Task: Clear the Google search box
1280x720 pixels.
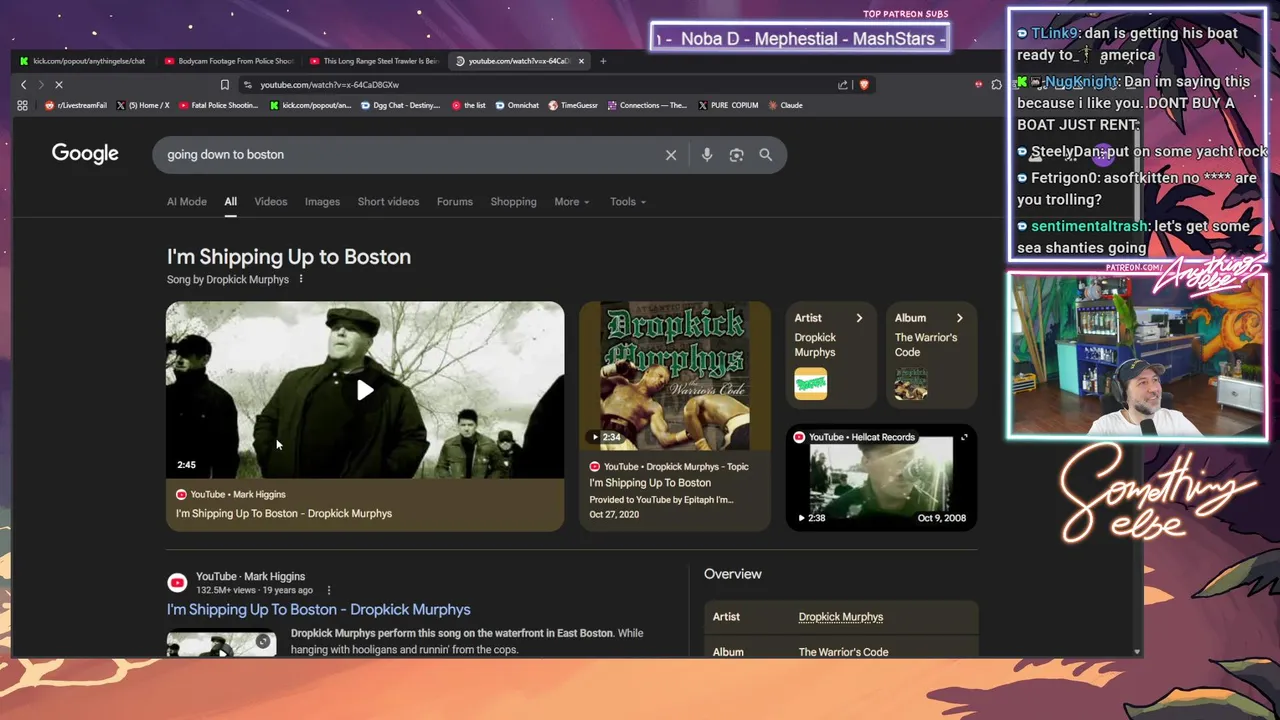Action: pos(671,155)
